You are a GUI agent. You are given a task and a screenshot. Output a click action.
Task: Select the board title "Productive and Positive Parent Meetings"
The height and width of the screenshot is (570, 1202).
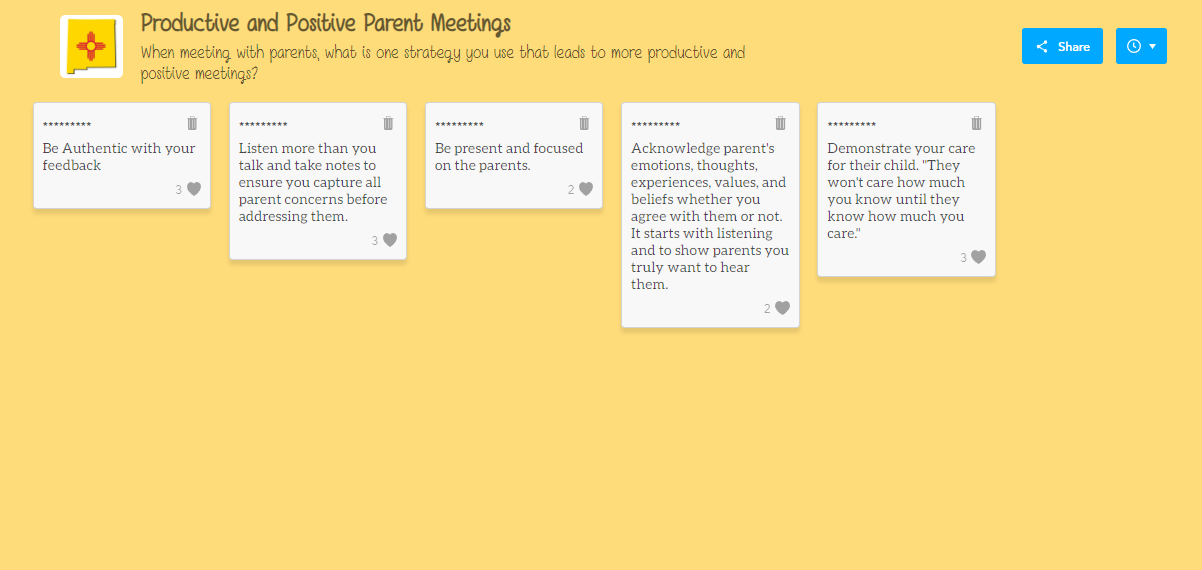coord(326,24)
